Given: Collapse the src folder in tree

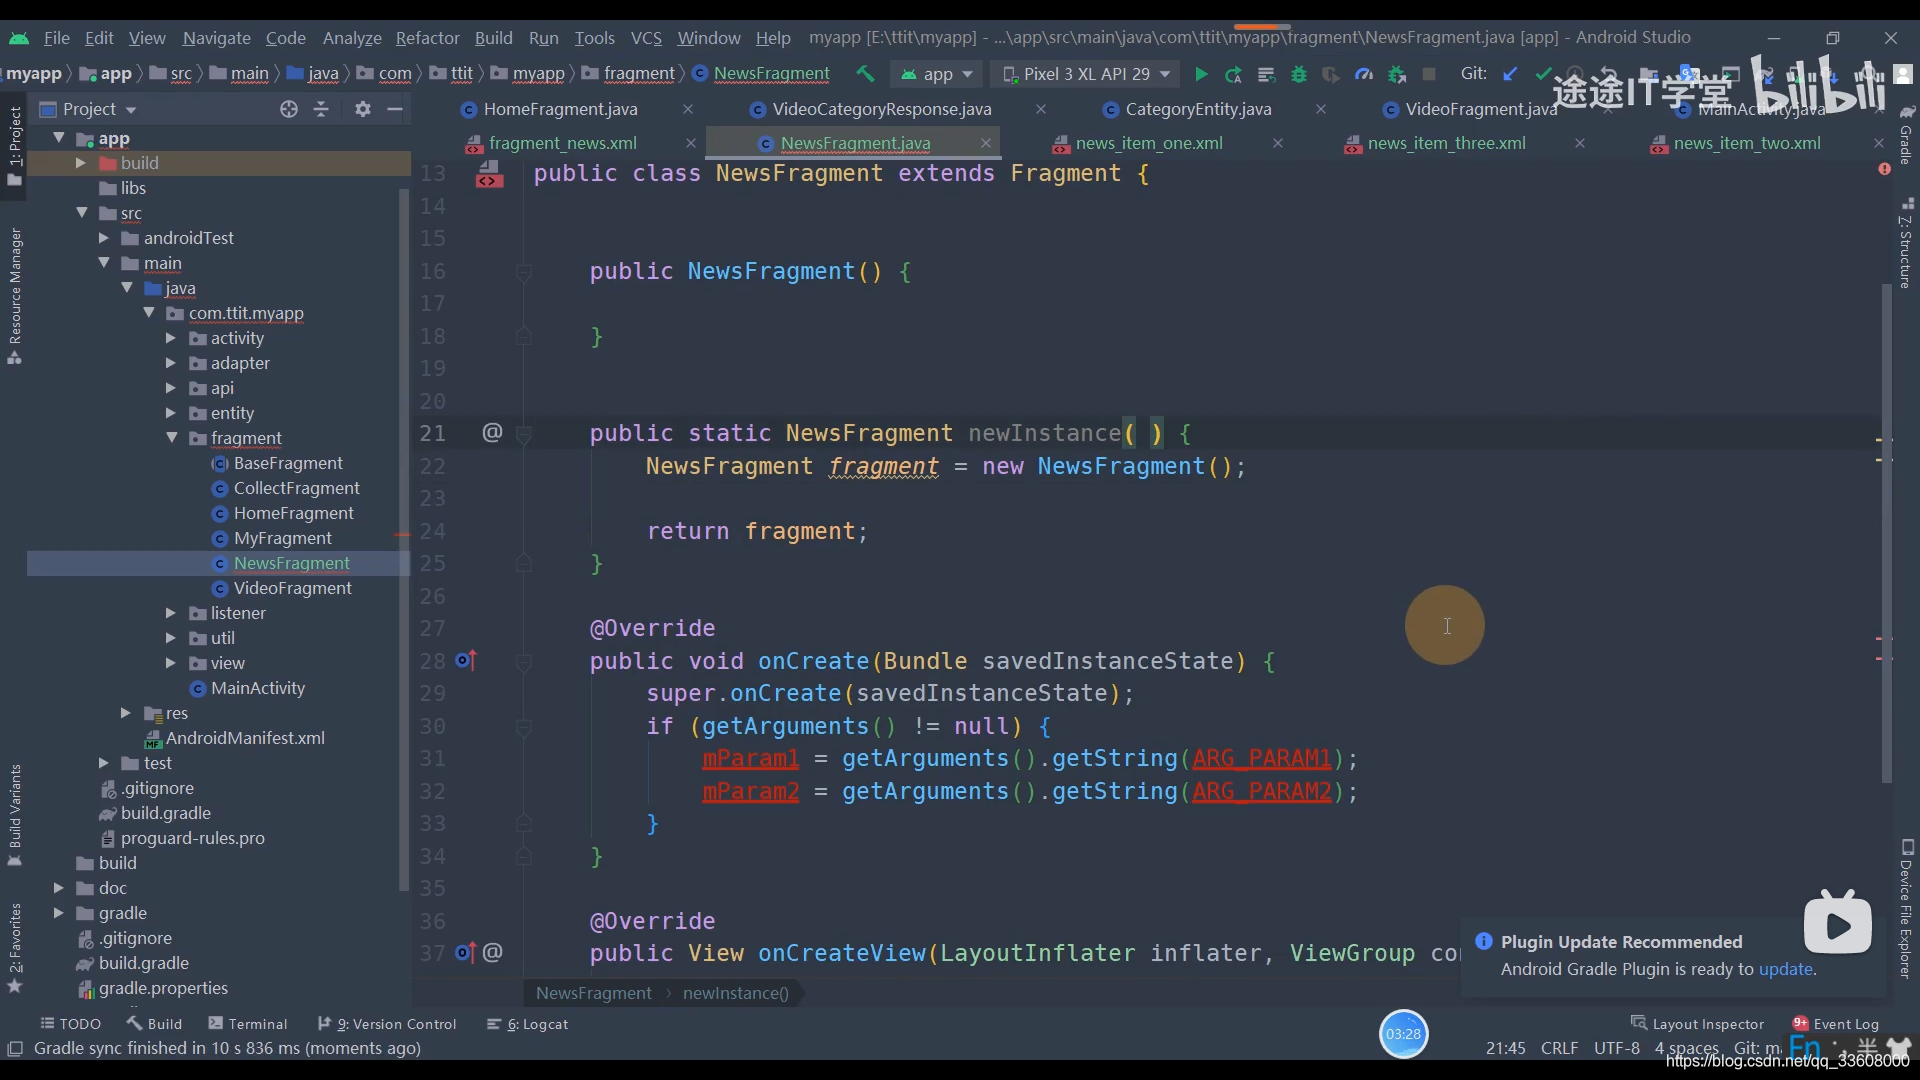Looking at the screenshot, I should (x=82, y=213).
